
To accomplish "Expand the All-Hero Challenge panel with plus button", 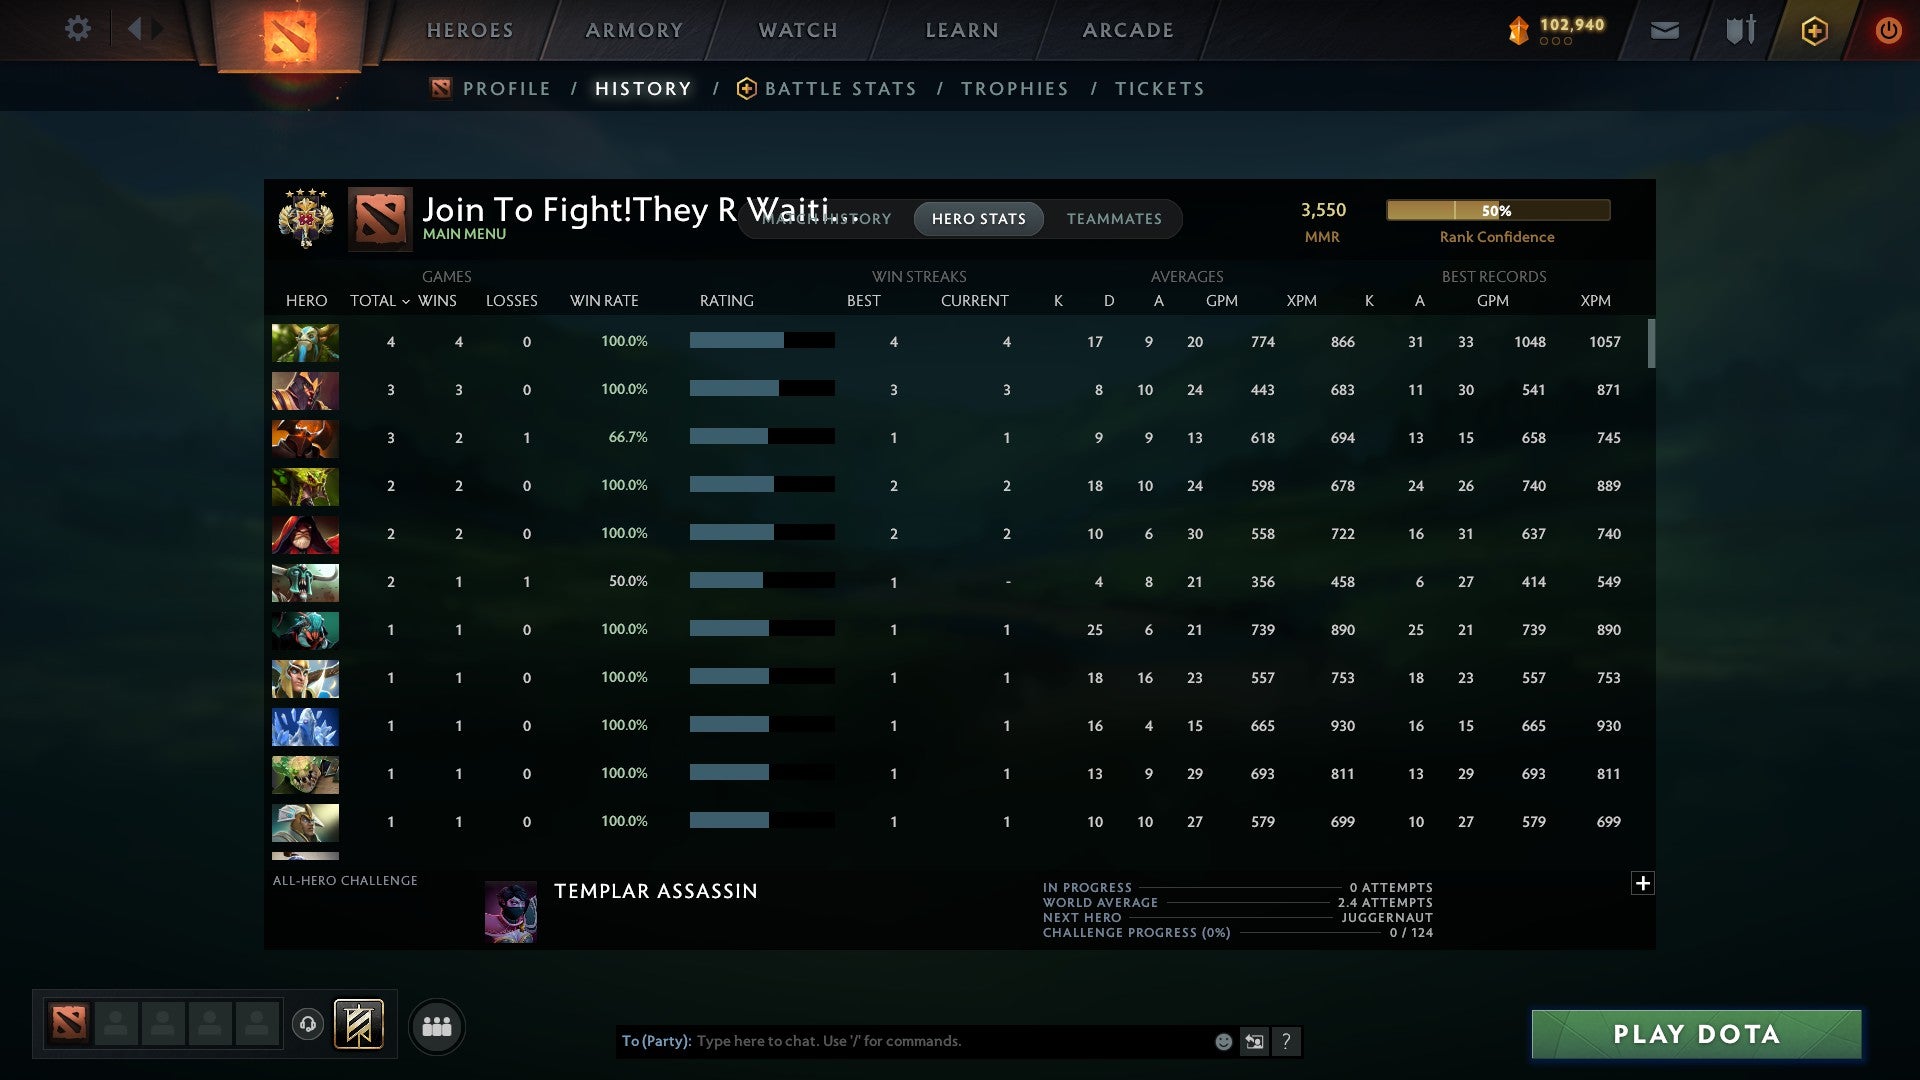I will [1643, 884].
